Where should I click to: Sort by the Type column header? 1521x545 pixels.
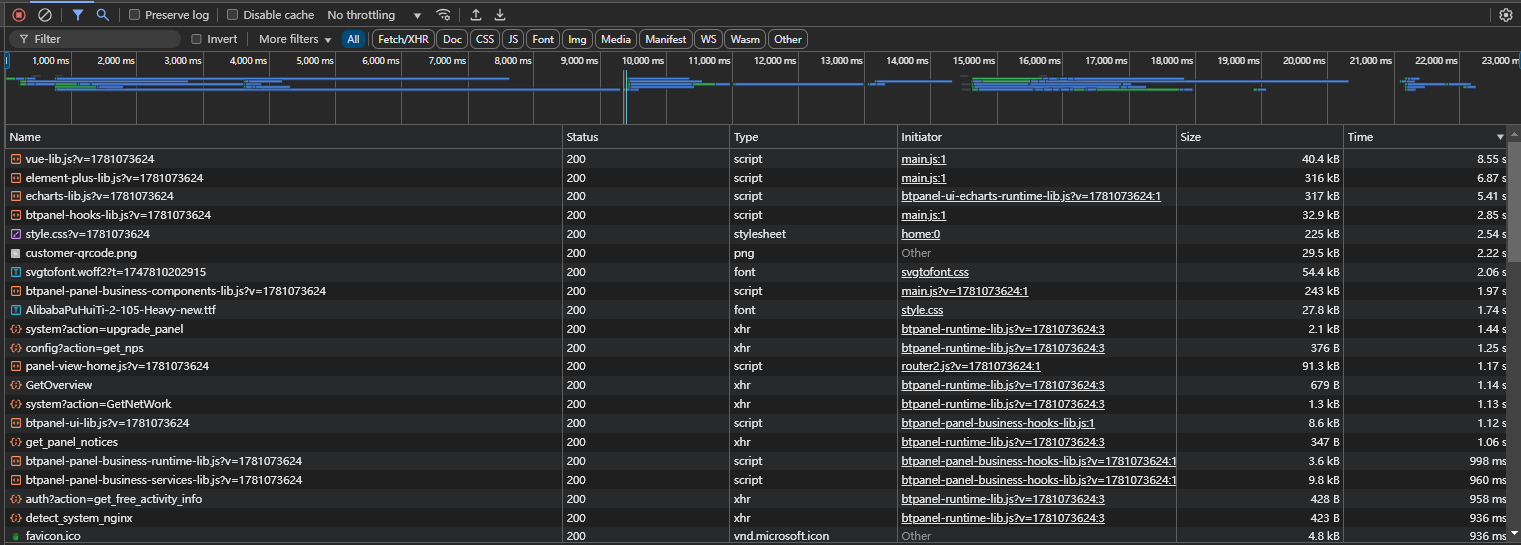[x=813, y=137]
